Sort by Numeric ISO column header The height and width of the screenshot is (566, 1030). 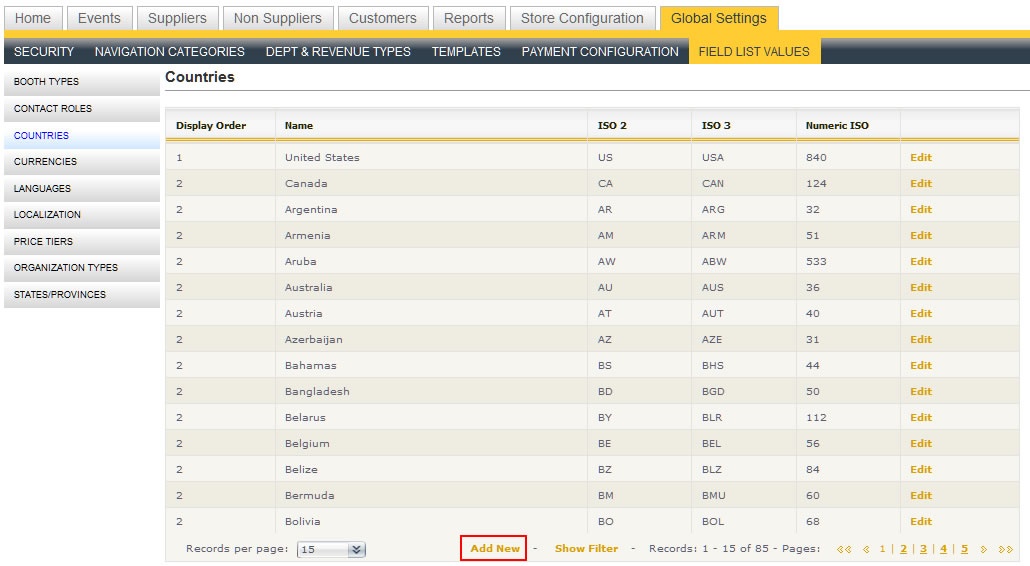(837, 125)
